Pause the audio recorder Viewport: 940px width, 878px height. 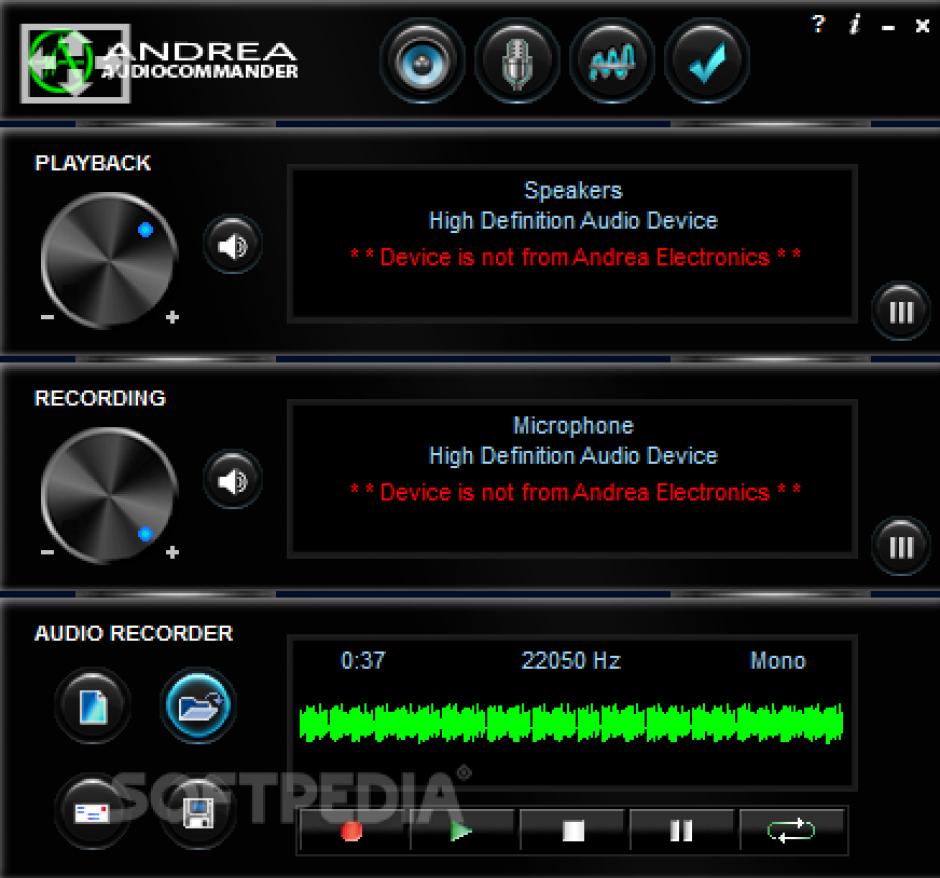point(682,831)
